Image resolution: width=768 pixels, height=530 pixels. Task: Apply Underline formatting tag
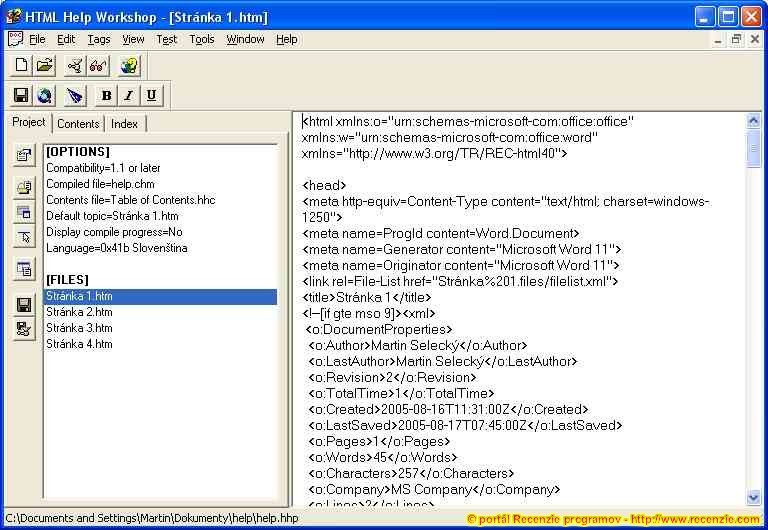(152, 96)
